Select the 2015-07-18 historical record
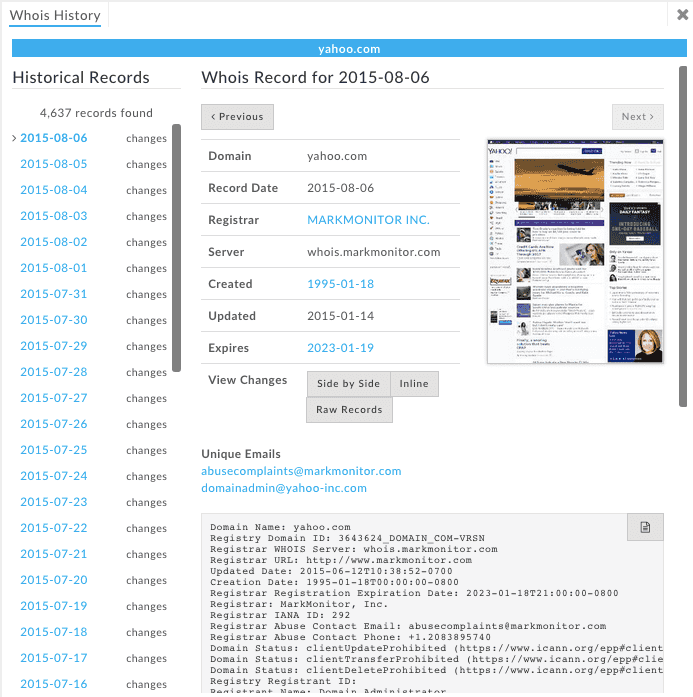693x697 pixels. pos(54,632)
